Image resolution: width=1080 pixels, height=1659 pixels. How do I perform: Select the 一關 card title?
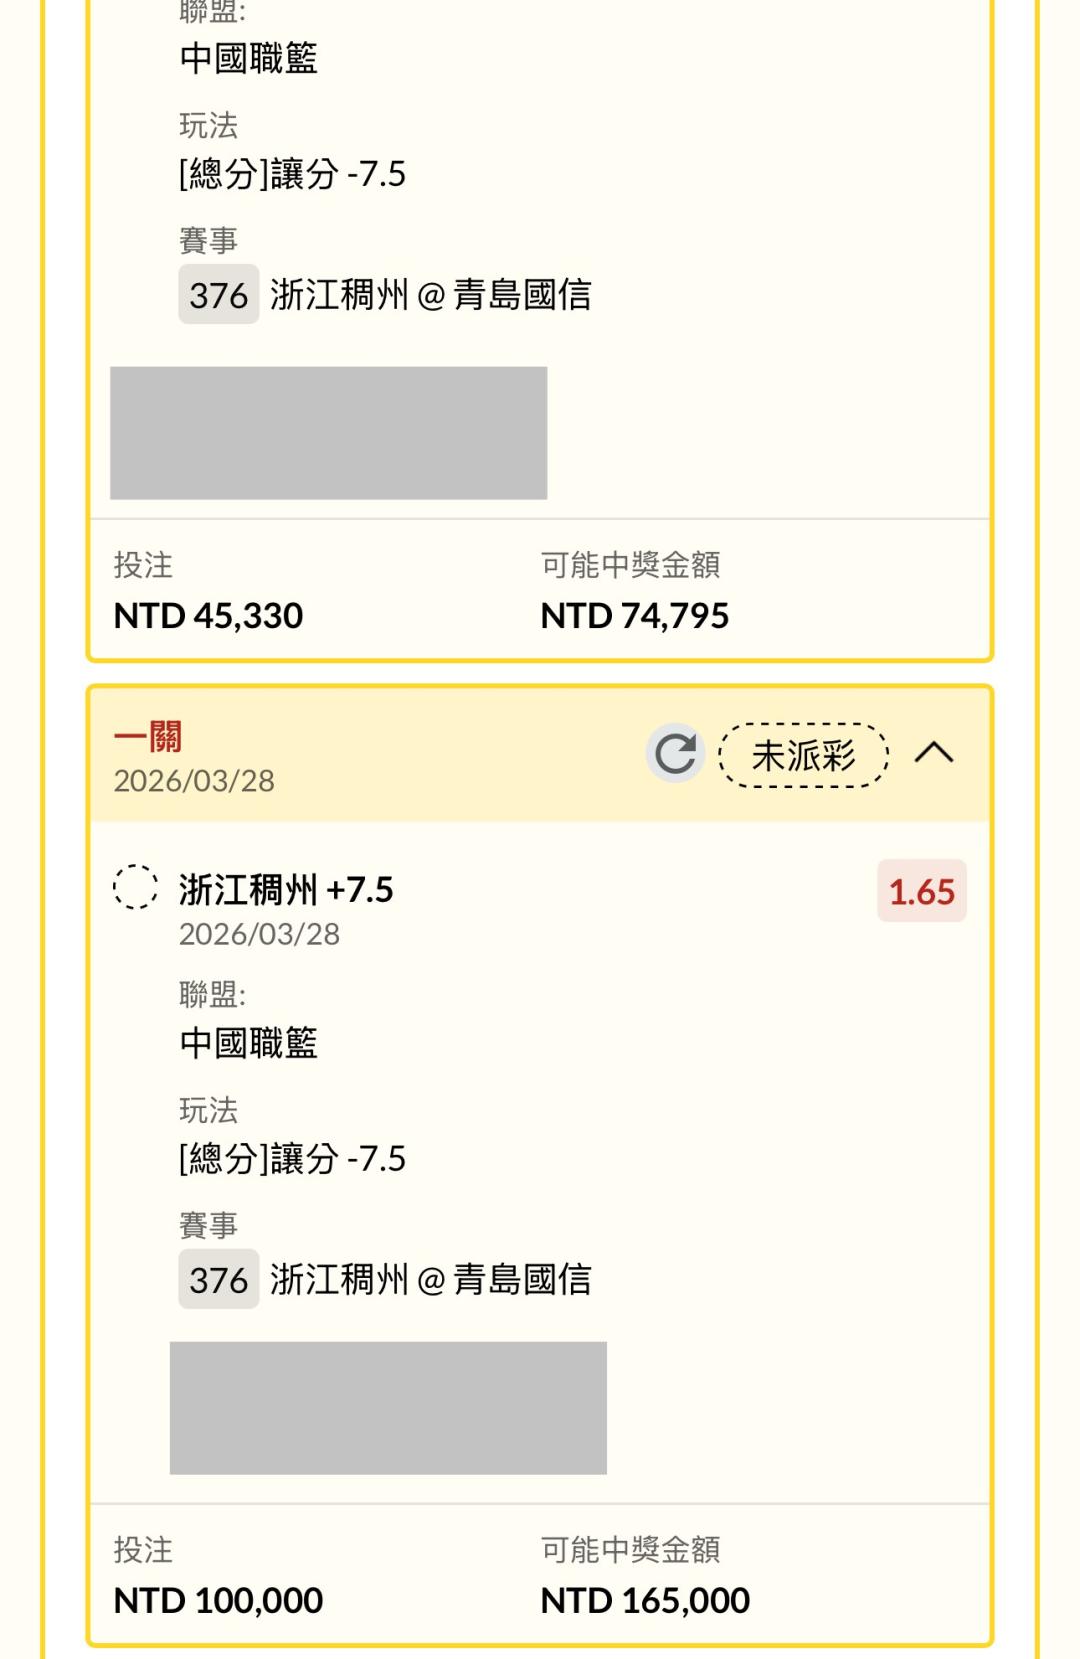pos(148,737)
